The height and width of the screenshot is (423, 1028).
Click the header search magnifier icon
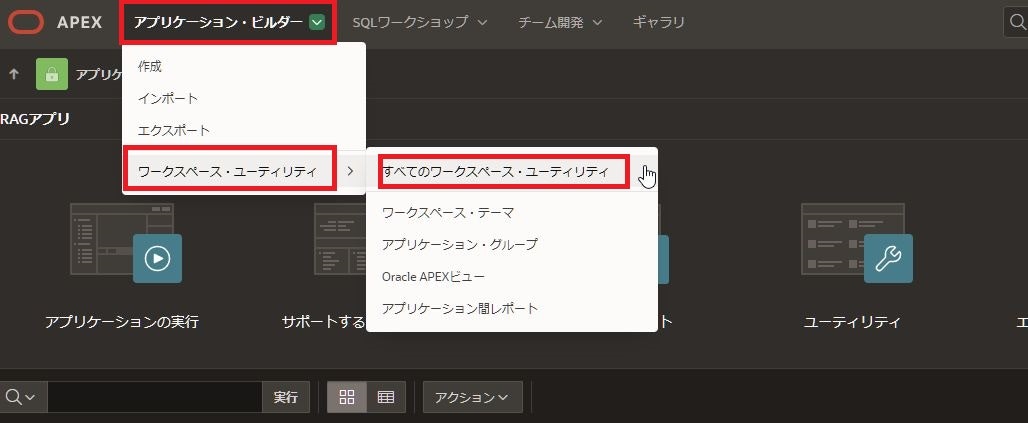pos(1017,22)
